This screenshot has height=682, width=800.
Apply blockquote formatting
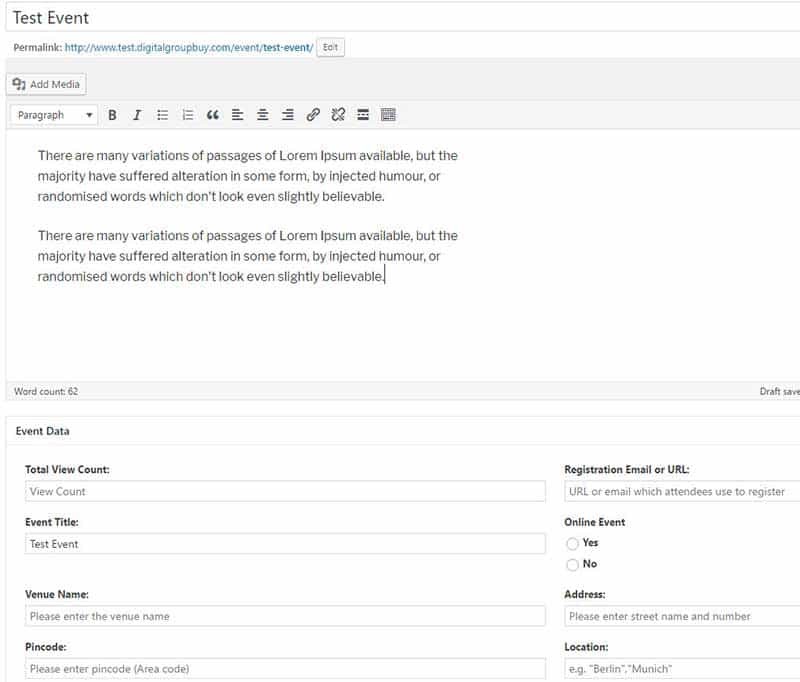(x=213, y=115)
